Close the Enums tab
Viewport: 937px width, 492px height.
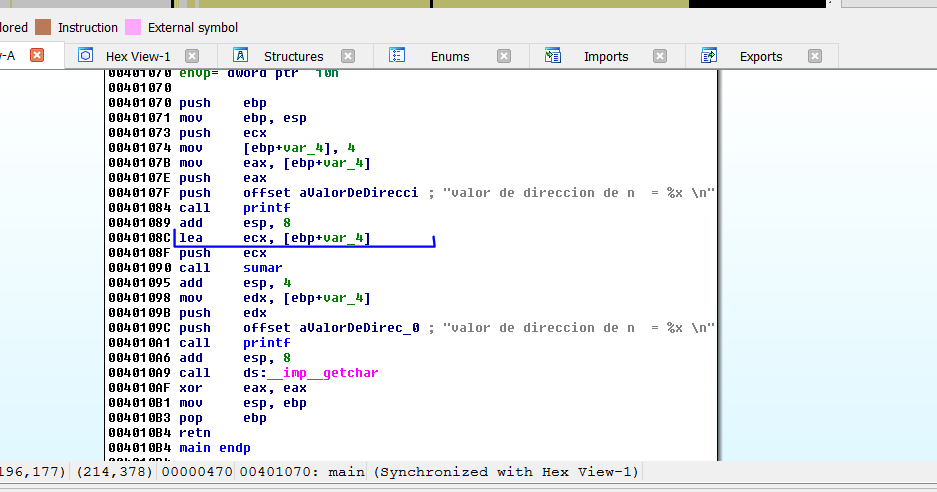coord(504,56)
